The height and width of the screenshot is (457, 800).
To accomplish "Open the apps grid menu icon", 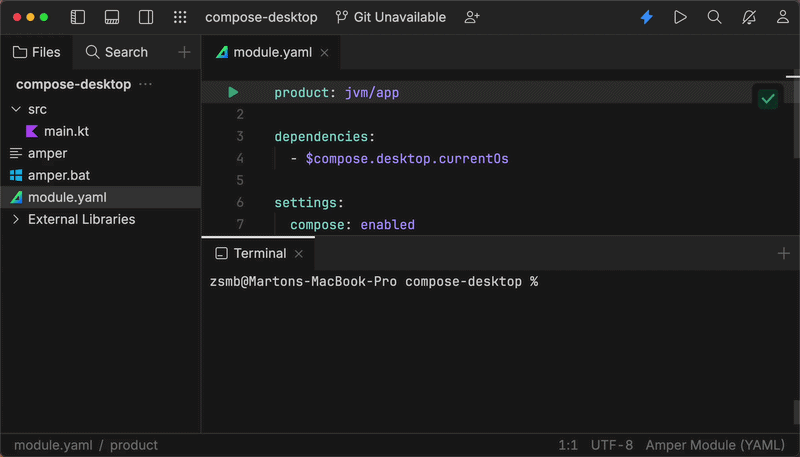I will 180,17.
